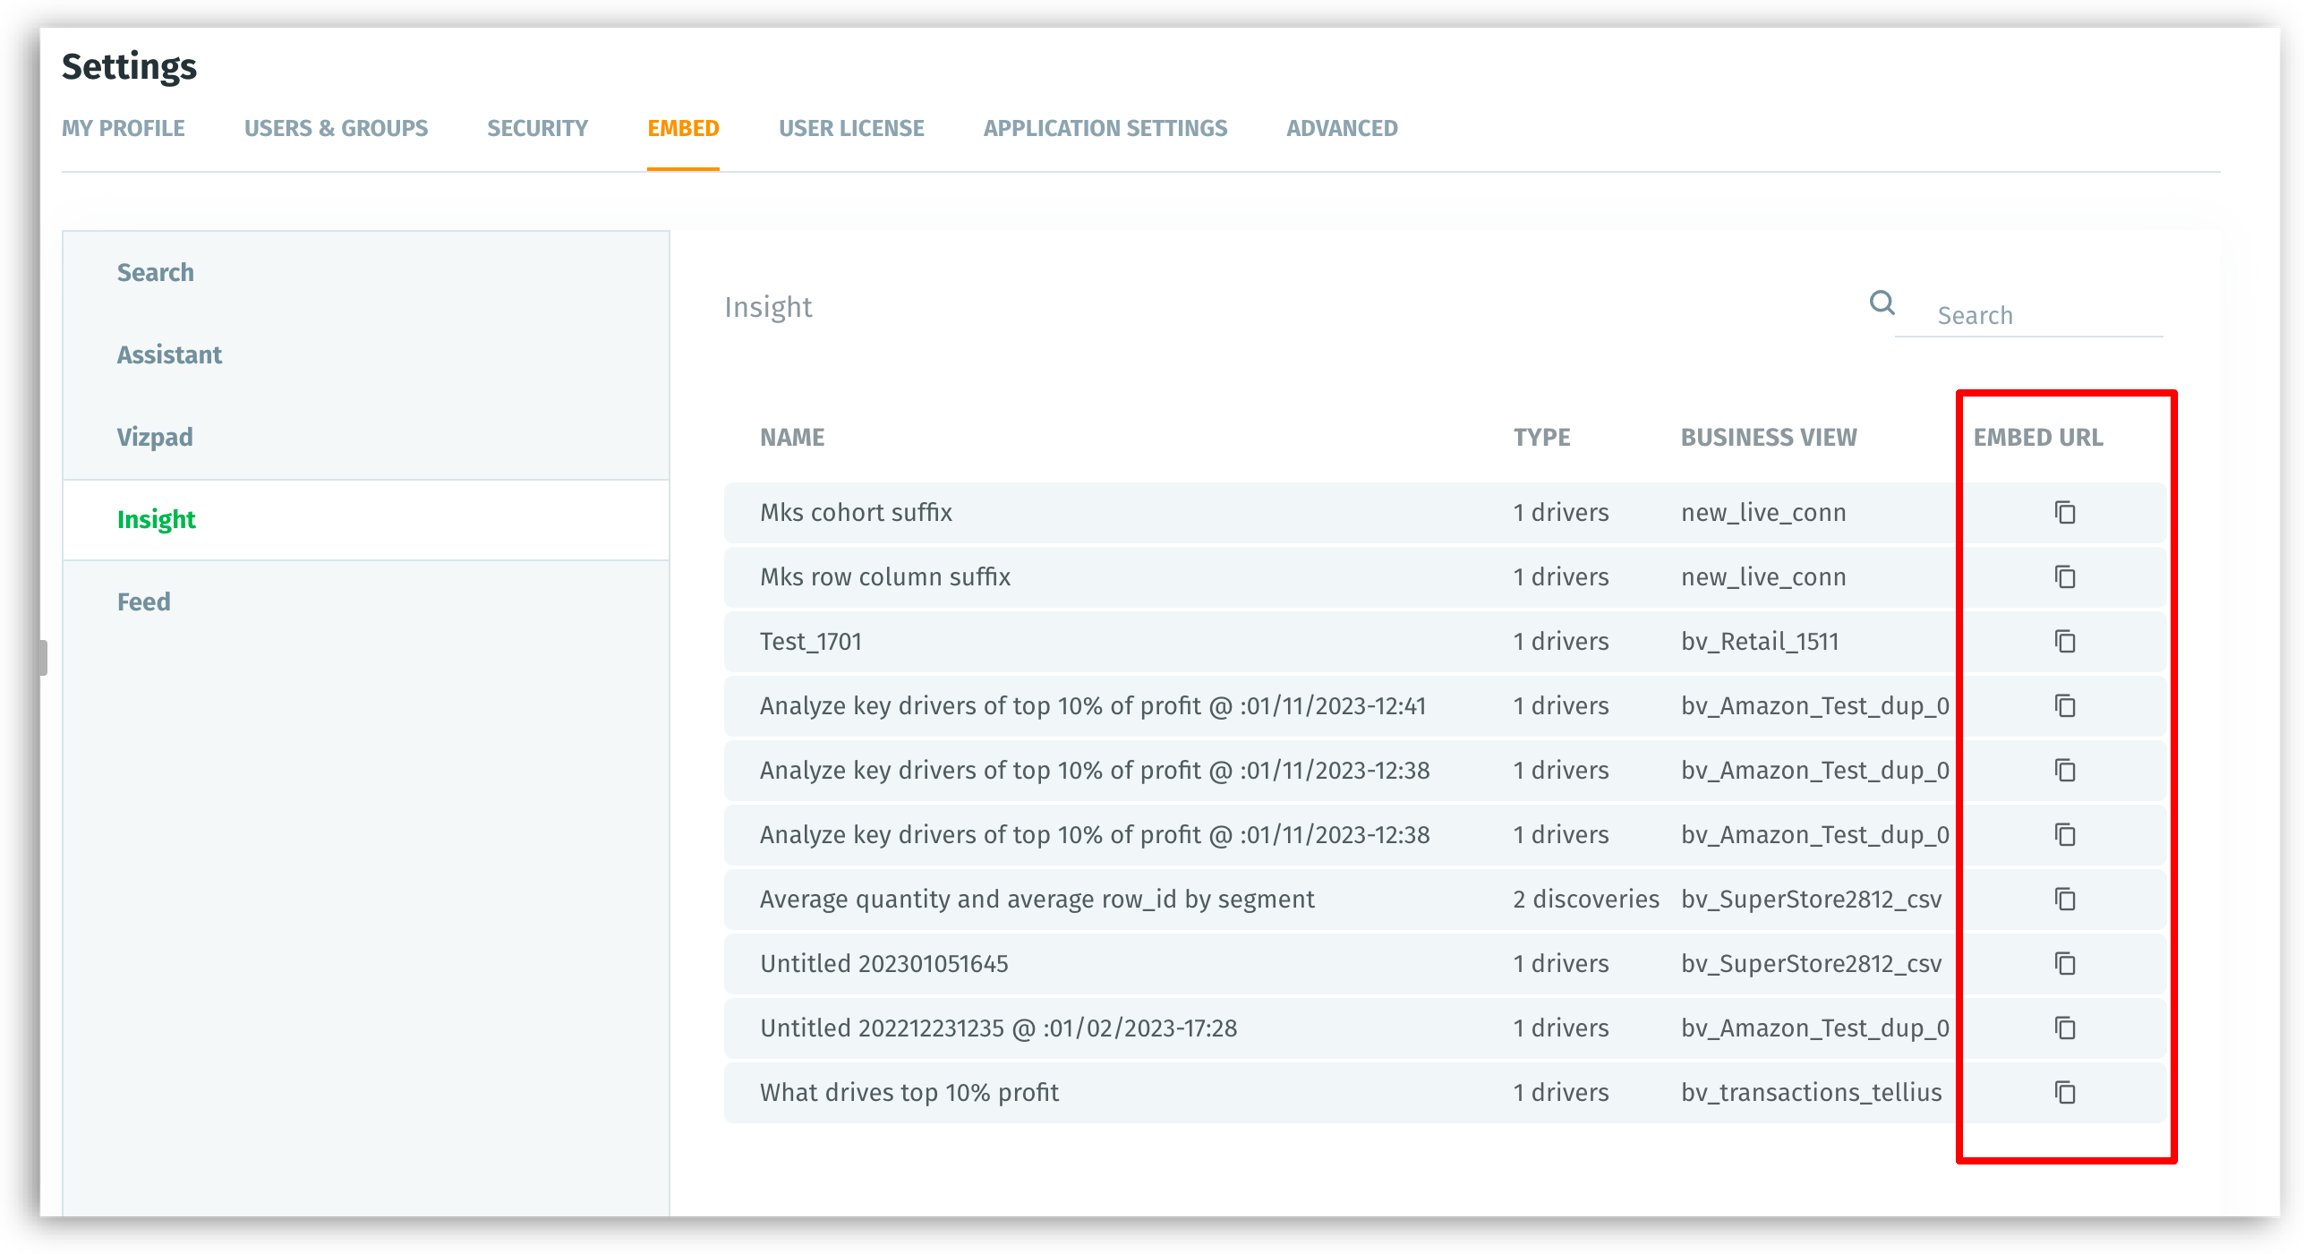Copy embed URL for insight dated 12:41
The image size is (2304, 1254).
2065,706
